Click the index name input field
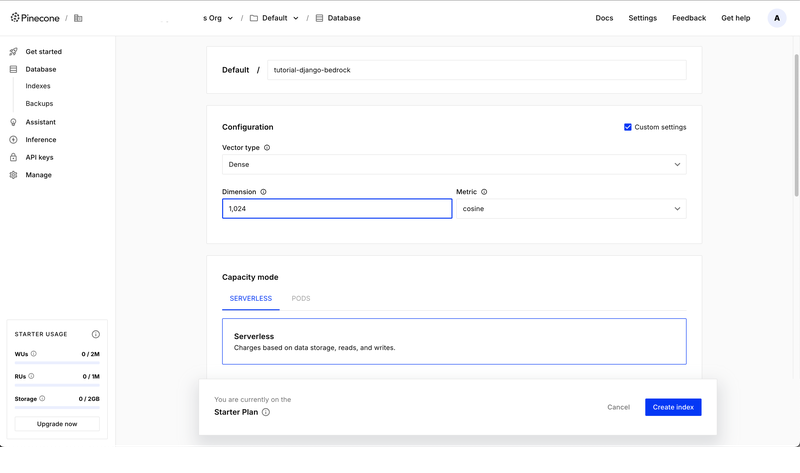This screenshot has width=800, height=473. [477, 70]
